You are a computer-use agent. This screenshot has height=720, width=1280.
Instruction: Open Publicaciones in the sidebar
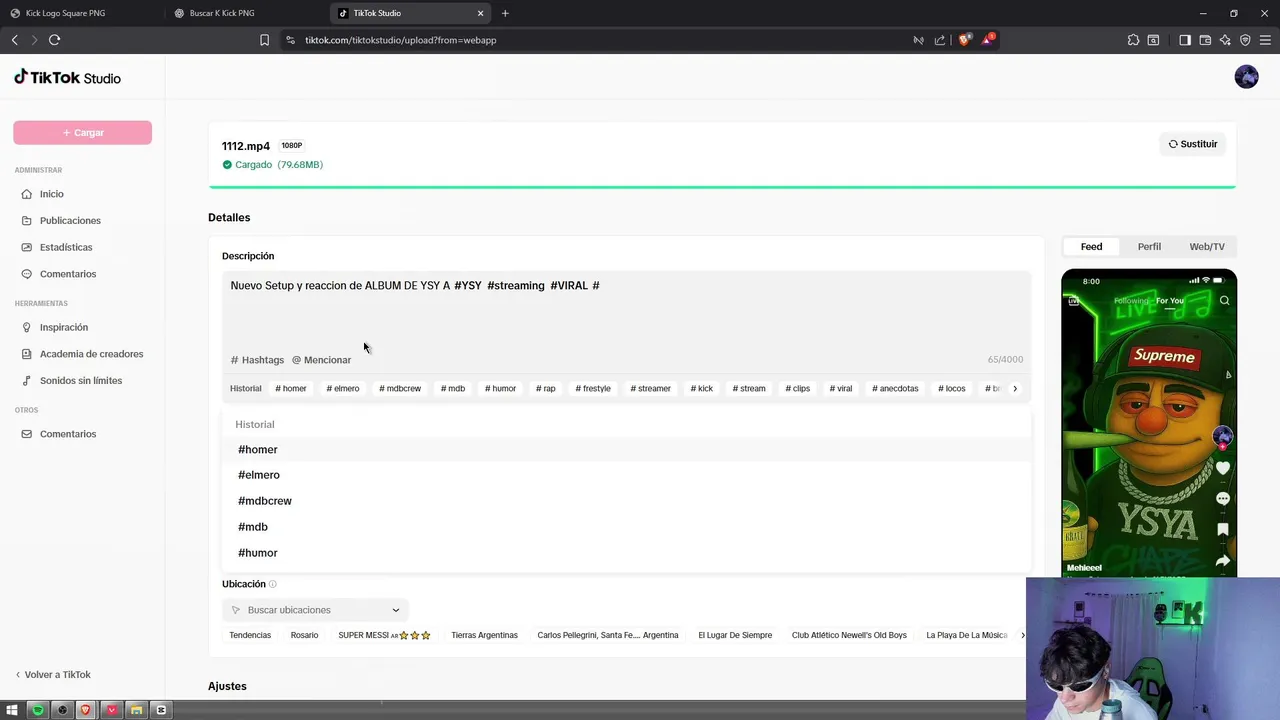pyautogui.click(x=70, y=220)
